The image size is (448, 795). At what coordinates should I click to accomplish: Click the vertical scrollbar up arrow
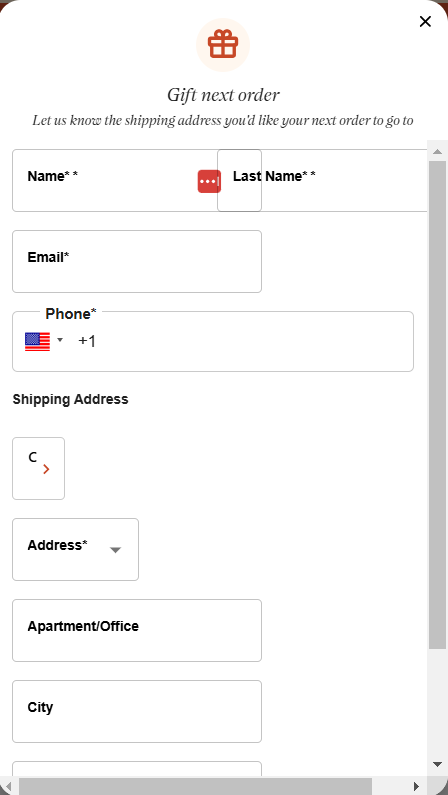pos(437,151)
